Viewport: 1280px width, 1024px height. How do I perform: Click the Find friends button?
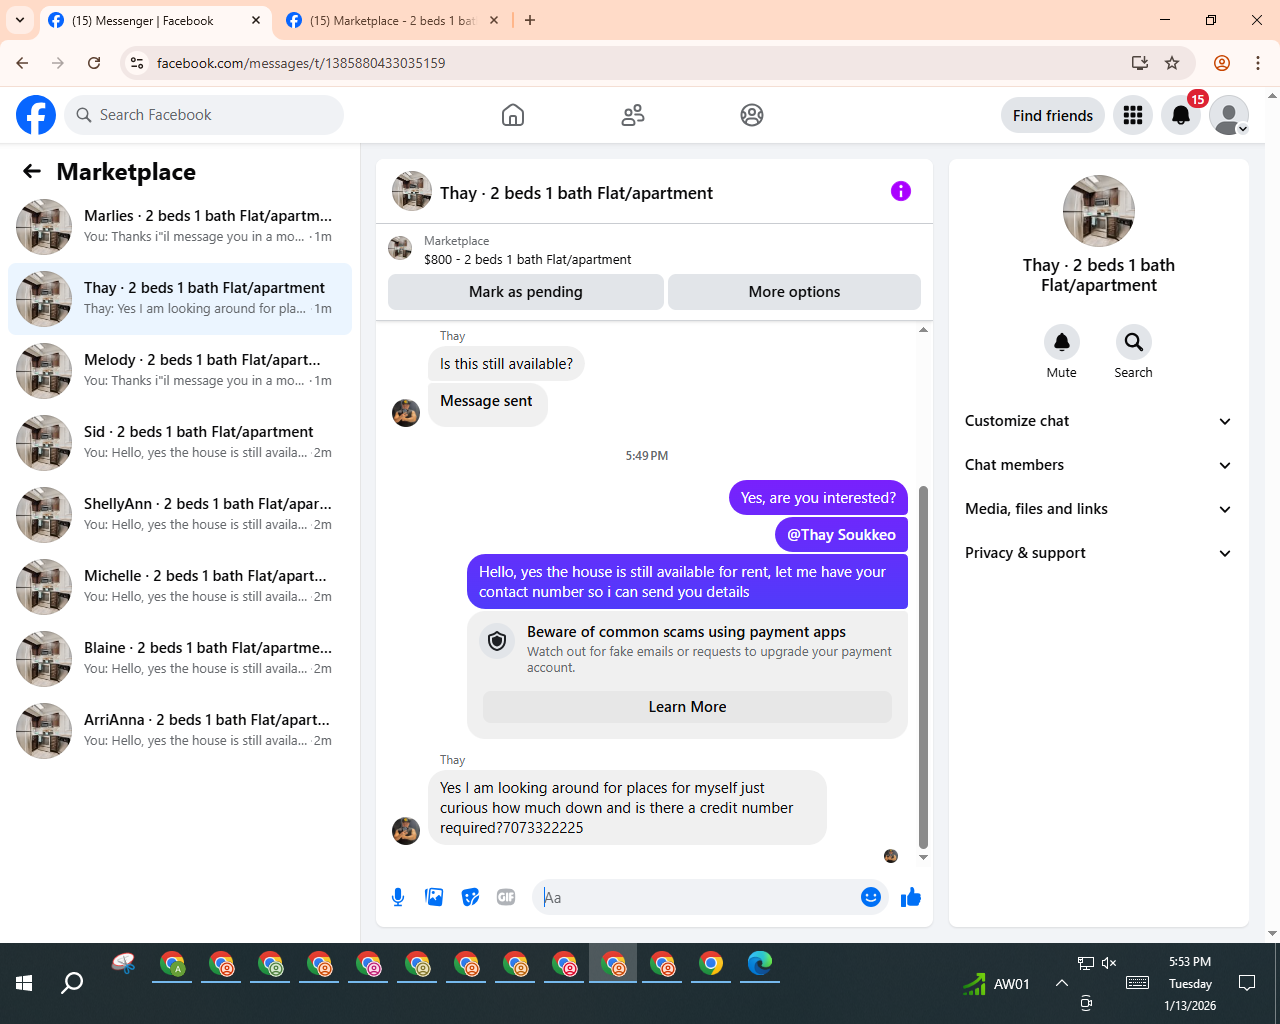(1053, 115)
